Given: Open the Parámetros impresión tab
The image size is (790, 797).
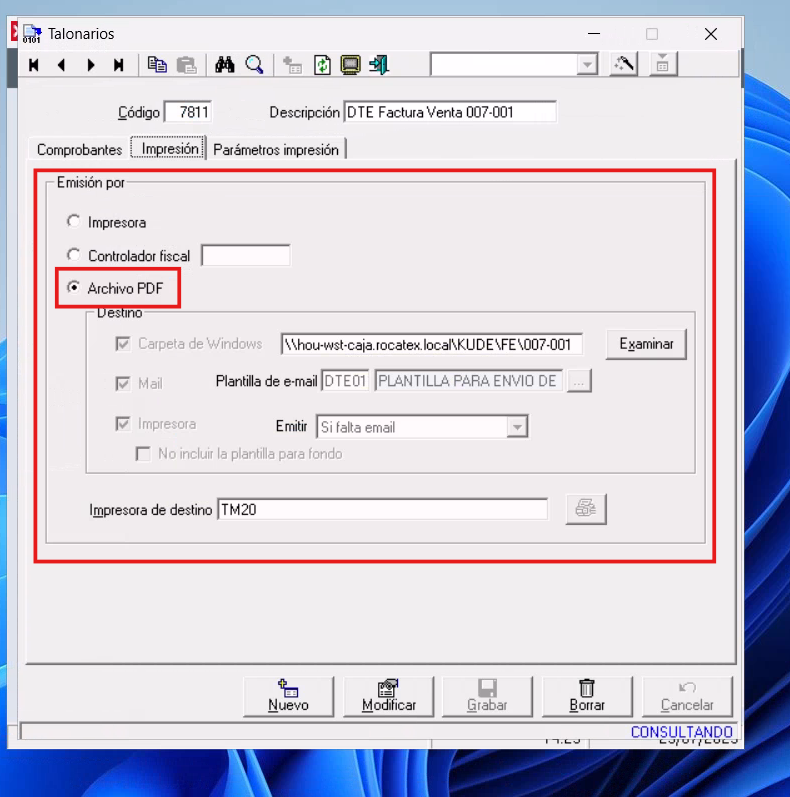Looking at the screenshot, I should point(277,150).
